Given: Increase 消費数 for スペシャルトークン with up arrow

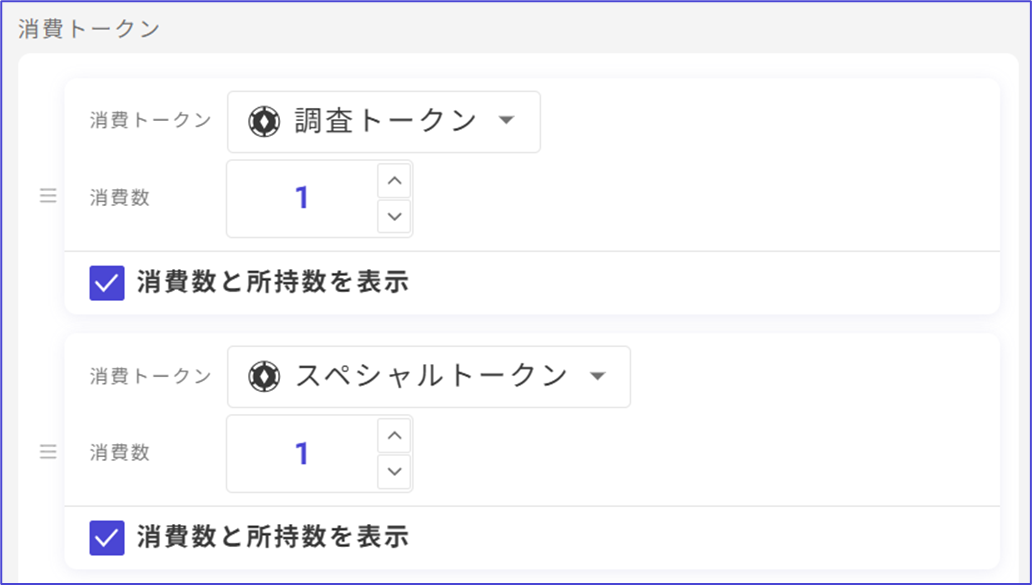Looking at the screenshot, I should coord(395,435).
